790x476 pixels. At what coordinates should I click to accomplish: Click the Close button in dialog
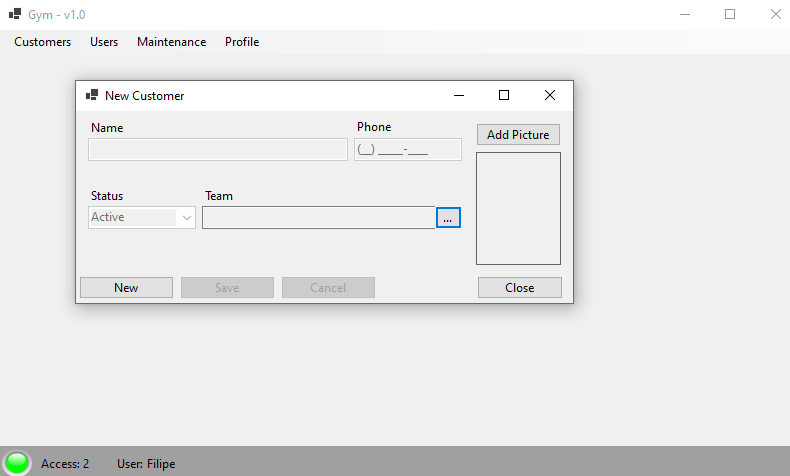pos(519,288)
